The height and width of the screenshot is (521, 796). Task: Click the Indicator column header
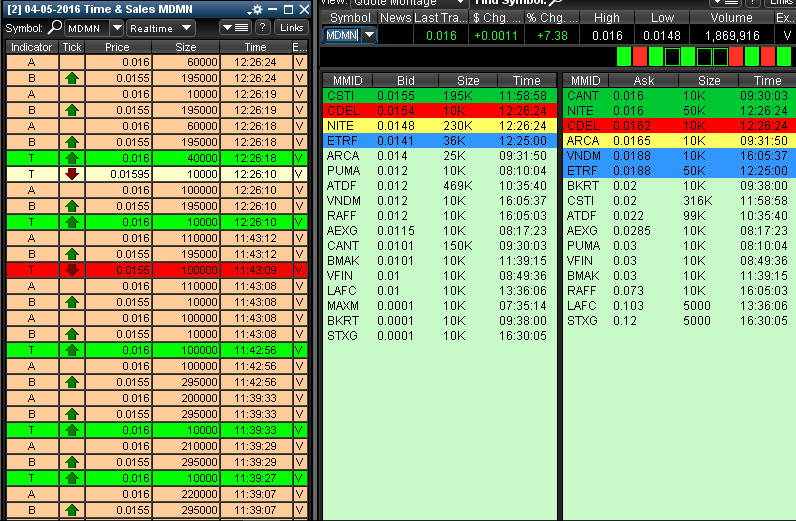tap(32, 47)
